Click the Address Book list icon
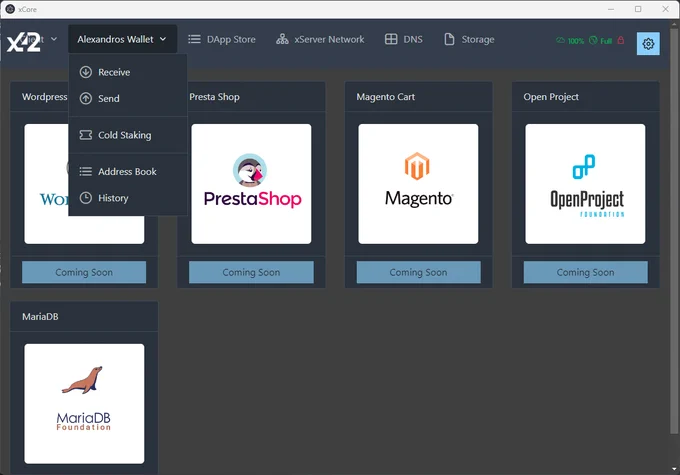Image resolution: width=680 pixels, height=475 pixels. (85, 171)
